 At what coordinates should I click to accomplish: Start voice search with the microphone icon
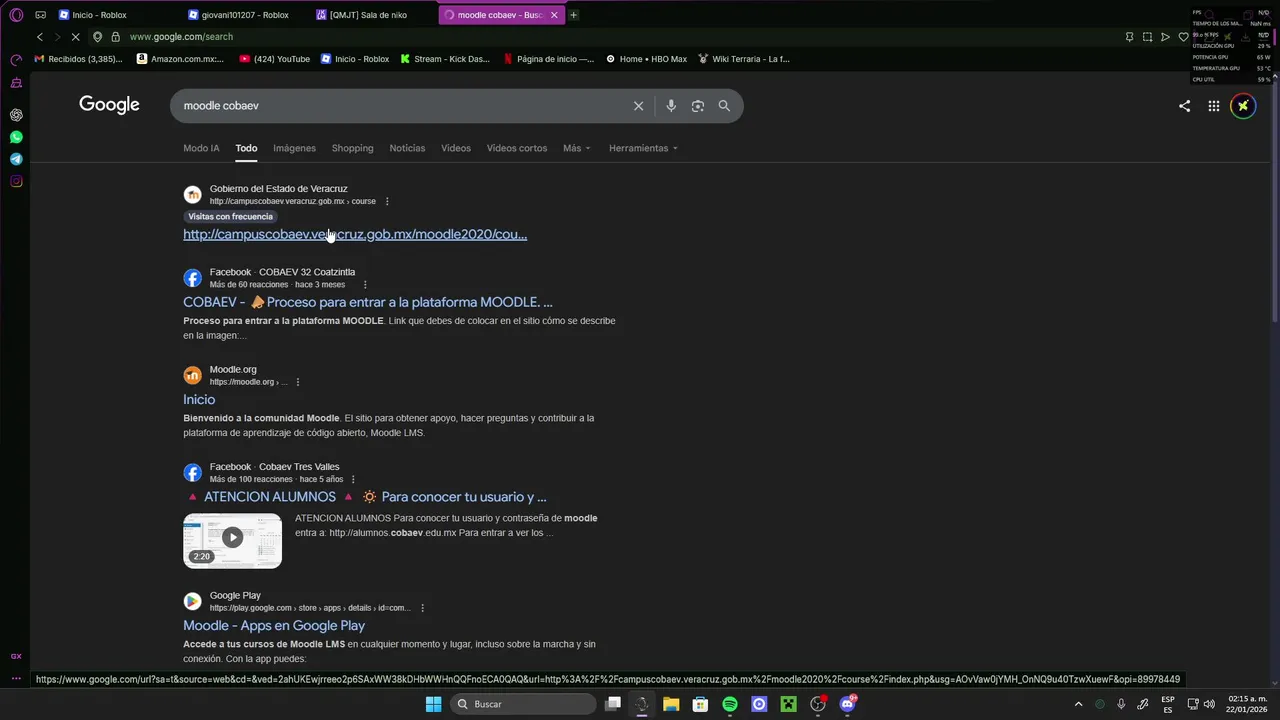tap(671, 106)
